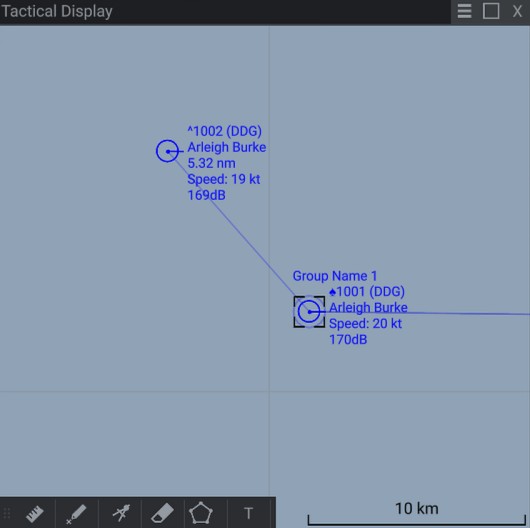
Task: Select the ruler measurement tool
Action: pos(35,513)
